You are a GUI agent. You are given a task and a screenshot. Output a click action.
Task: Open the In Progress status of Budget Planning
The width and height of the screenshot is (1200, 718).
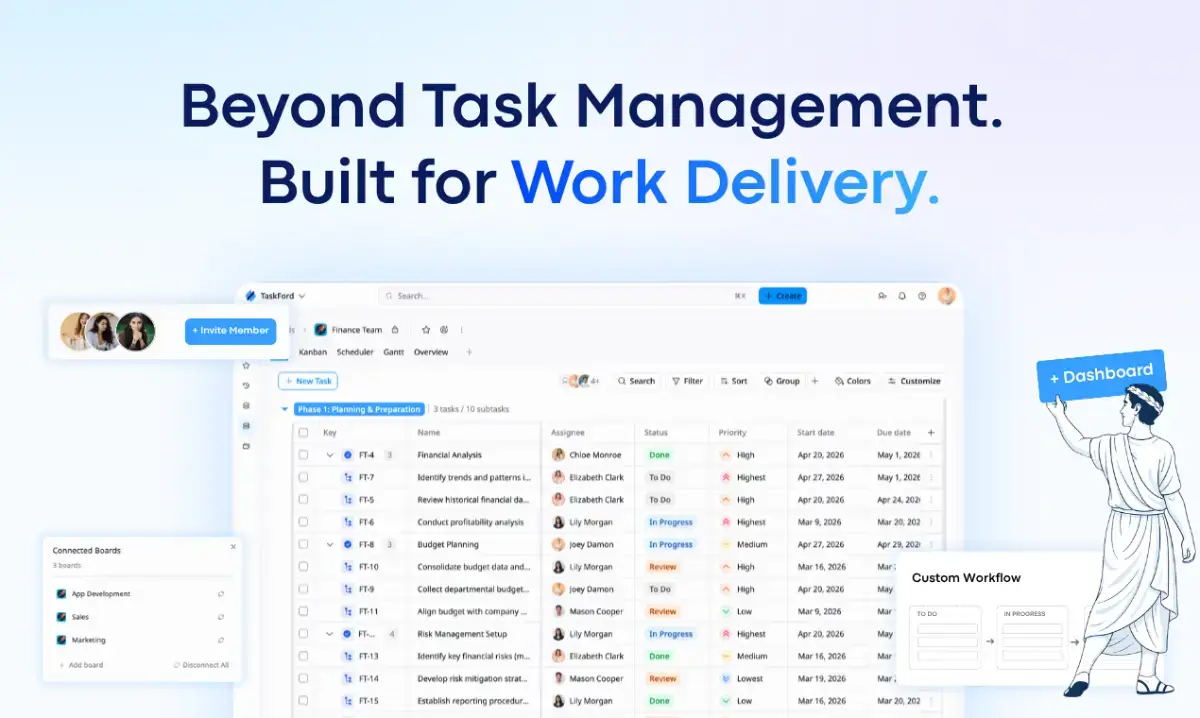[671, 545]
